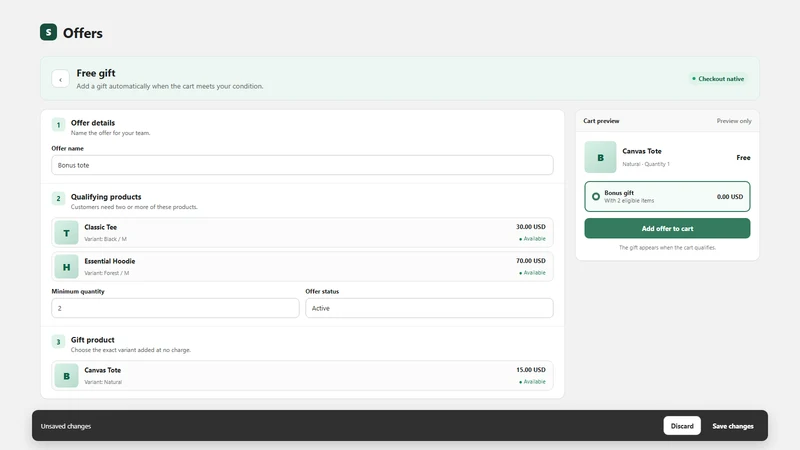Click the 30.00 USD price
800x450 pixels.
530,227
